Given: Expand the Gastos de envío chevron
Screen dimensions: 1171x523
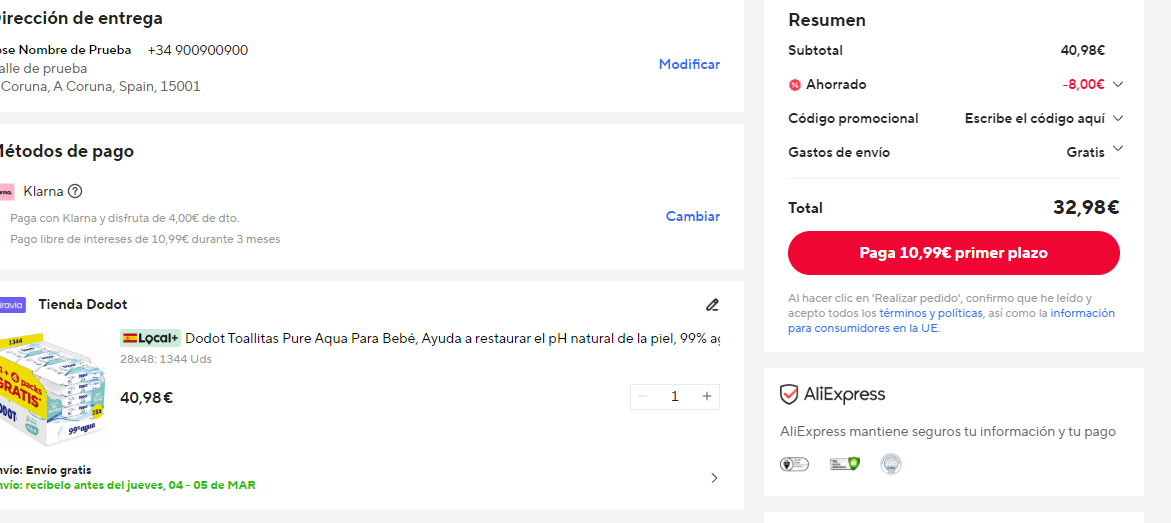Looking at the screenshot, I should (1117, 148).
